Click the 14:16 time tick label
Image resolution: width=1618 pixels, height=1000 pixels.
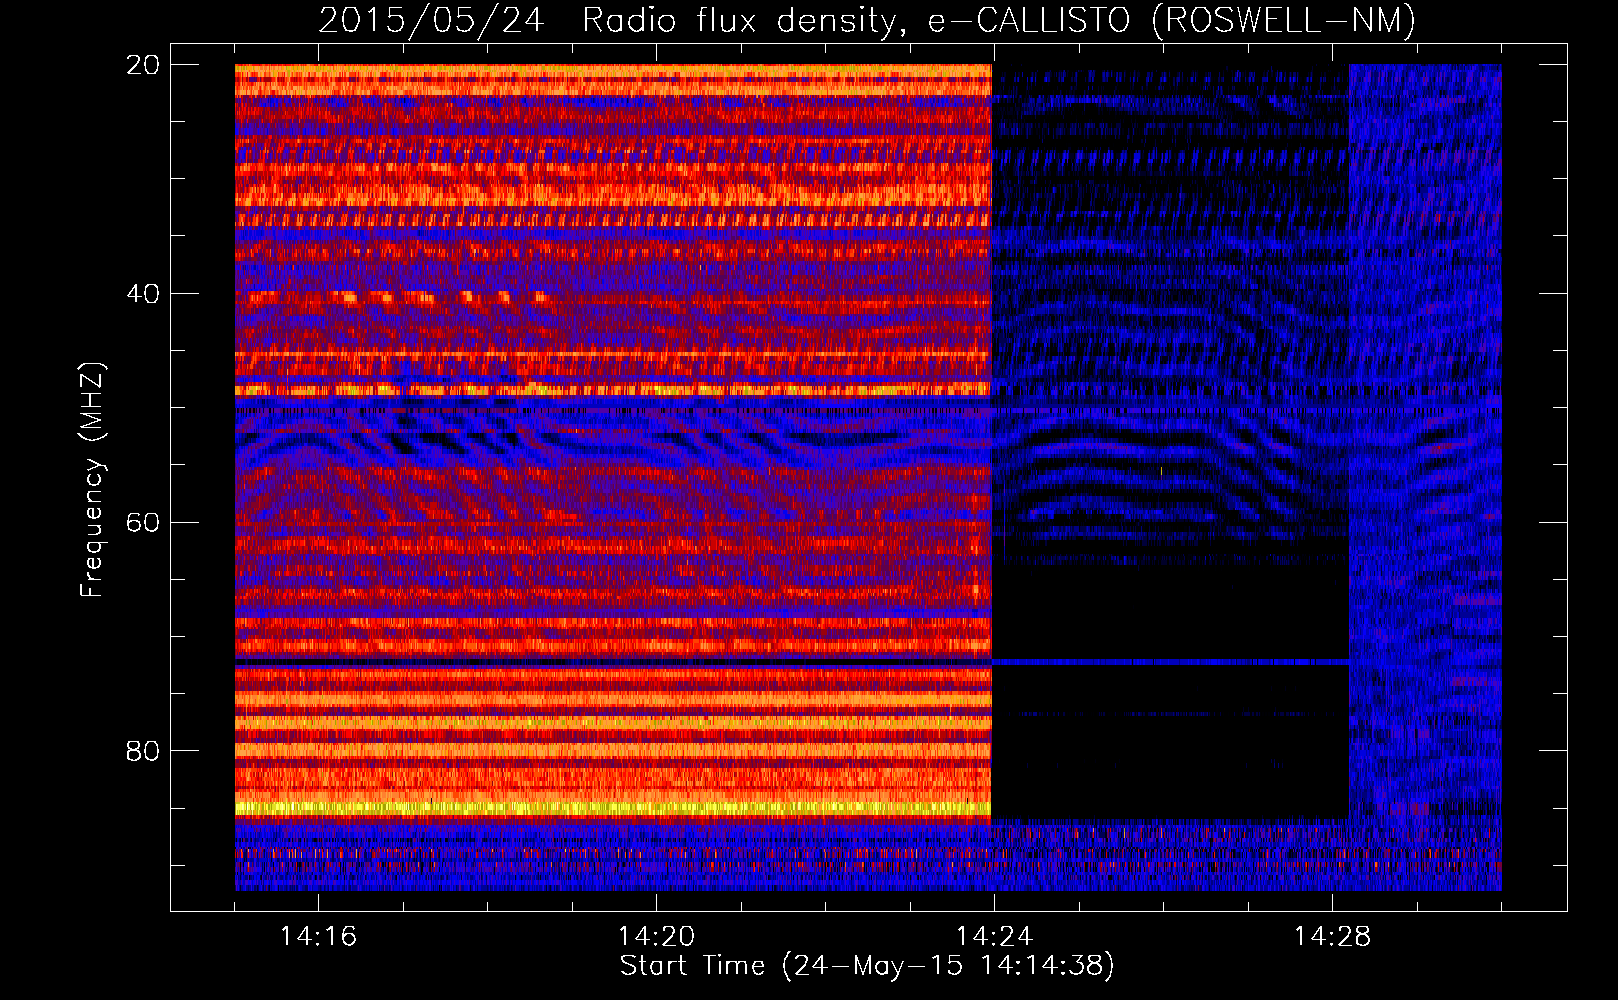318,937
